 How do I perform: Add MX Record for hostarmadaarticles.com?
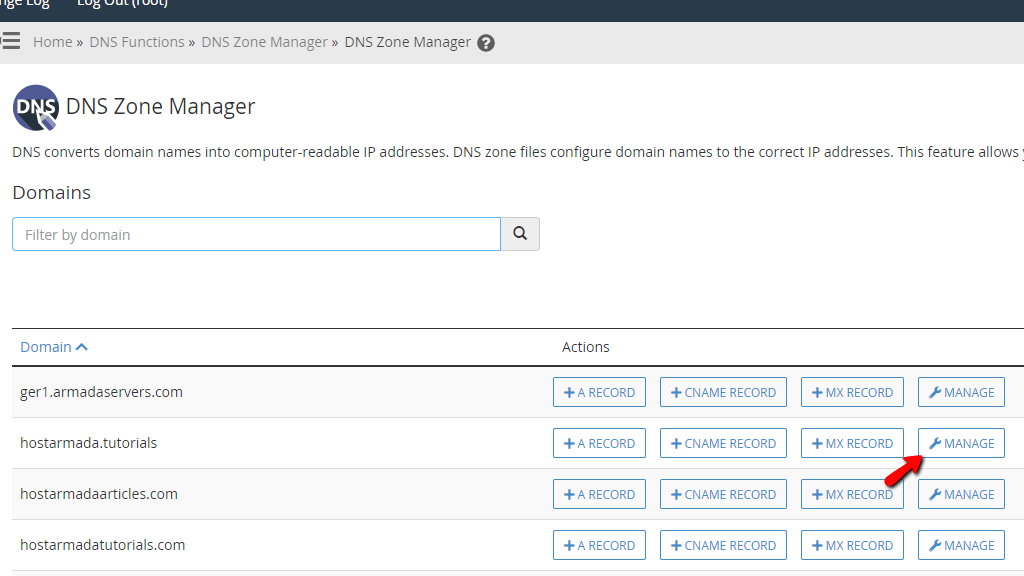pos(852,494)
